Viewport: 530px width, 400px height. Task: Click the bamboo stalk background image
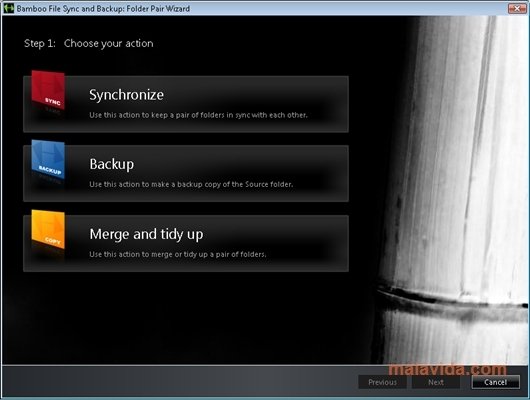(x=453, y=189)
